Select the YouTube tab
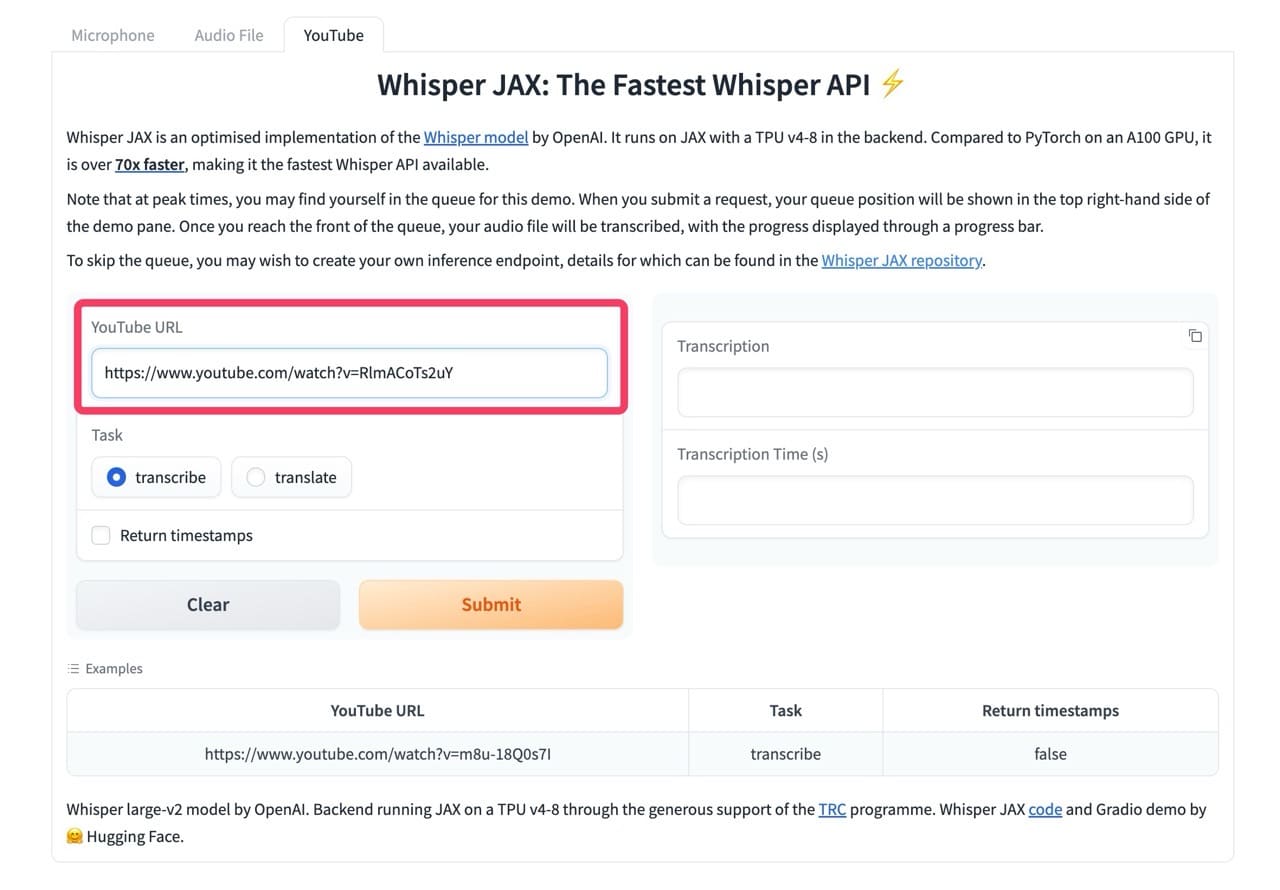 tap(334, 35)
